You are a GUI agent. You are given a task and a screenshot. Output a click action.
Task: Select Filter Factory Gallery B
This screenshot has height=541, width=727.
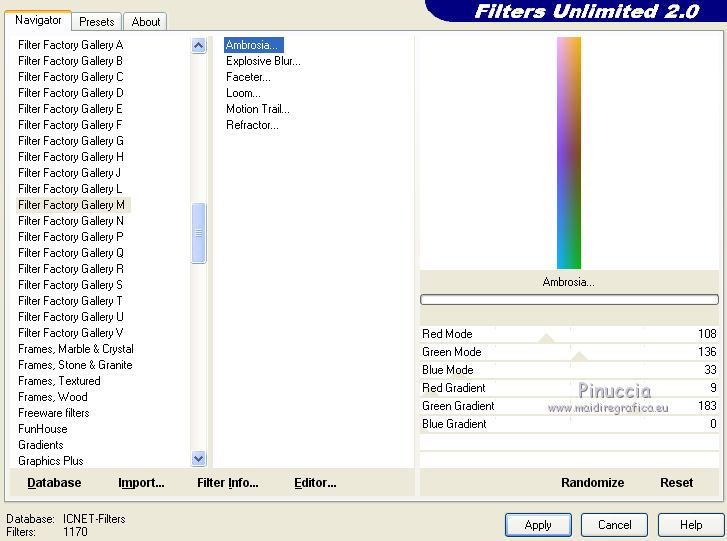[x=70, y=61]
